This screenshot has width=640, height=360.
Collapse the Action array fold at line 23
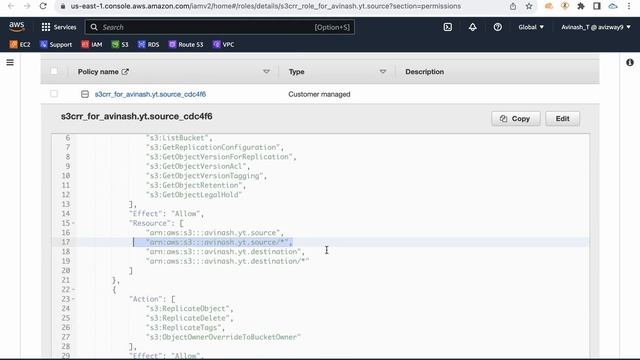(x=73, y=299)
